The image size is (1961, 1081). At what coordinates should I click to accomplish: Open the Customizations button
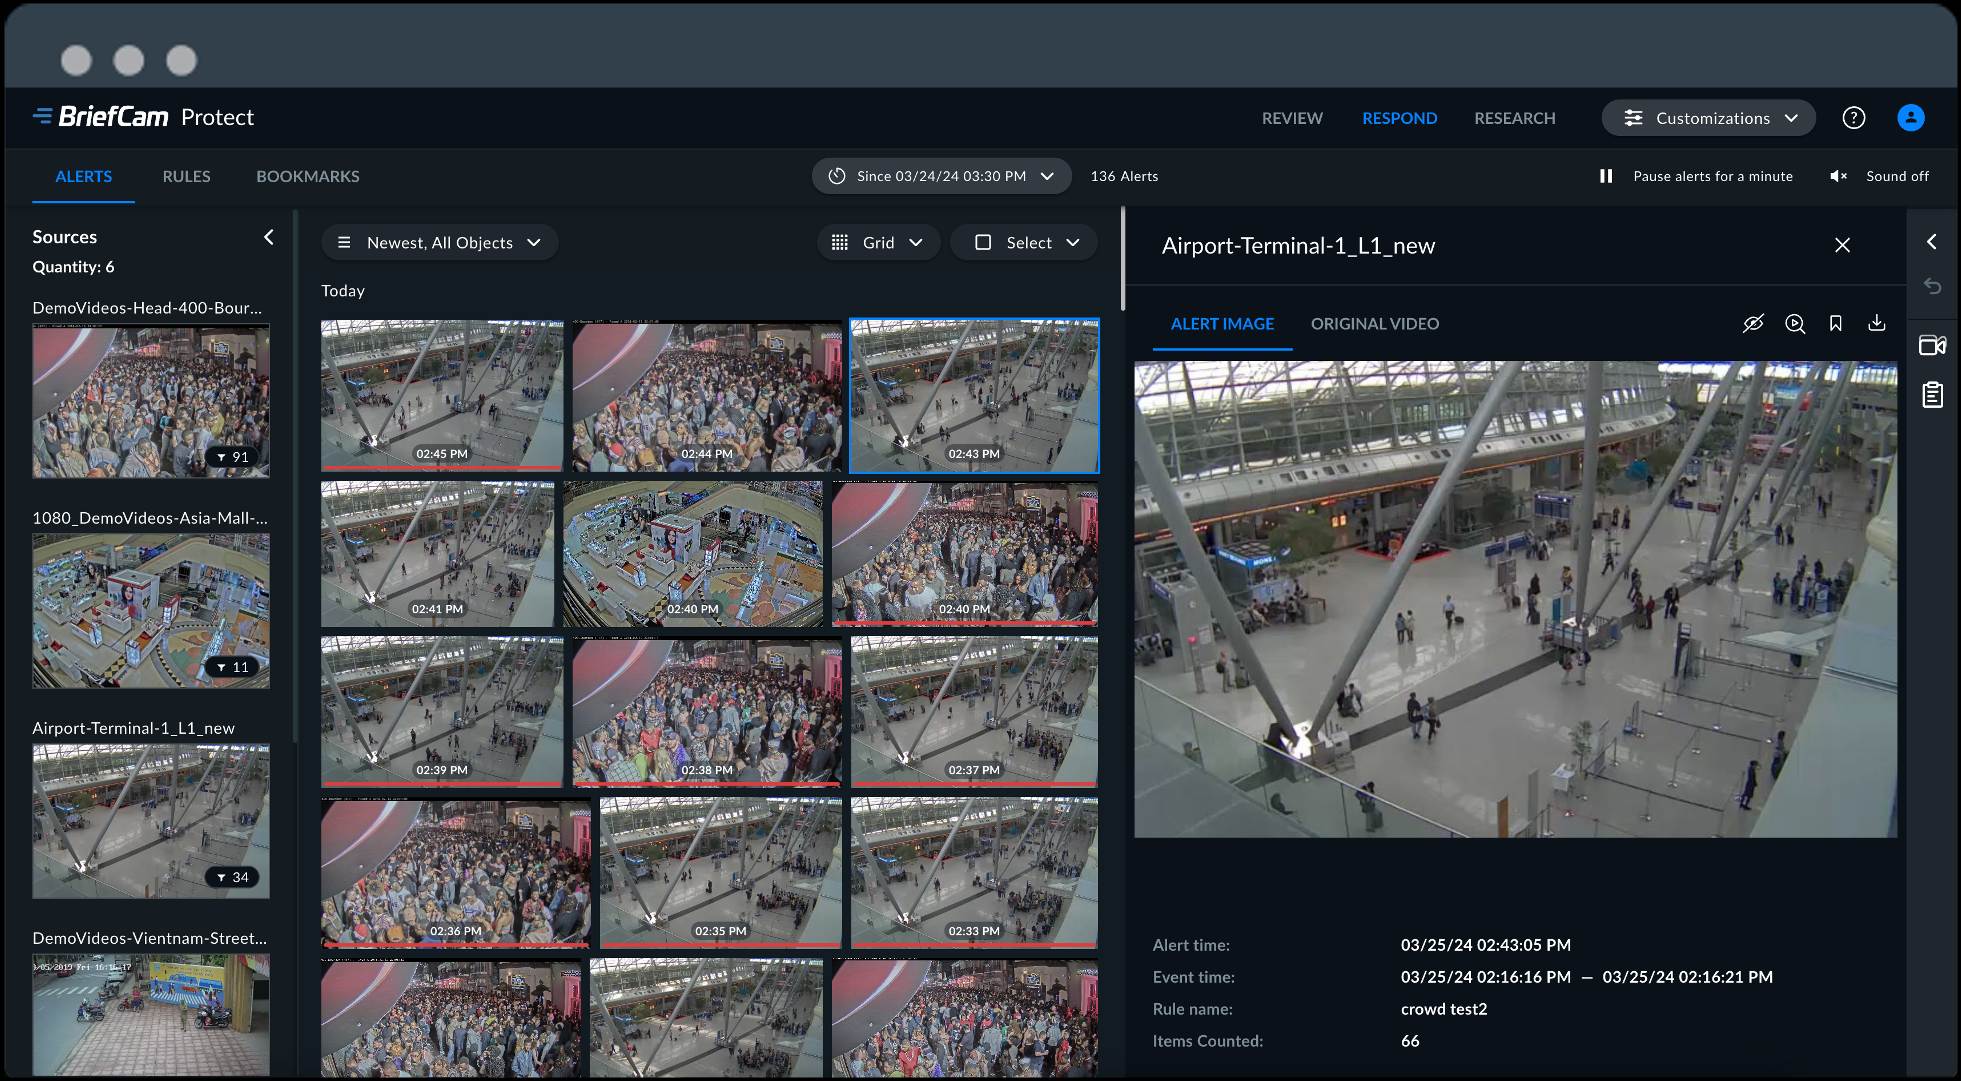1710,118
